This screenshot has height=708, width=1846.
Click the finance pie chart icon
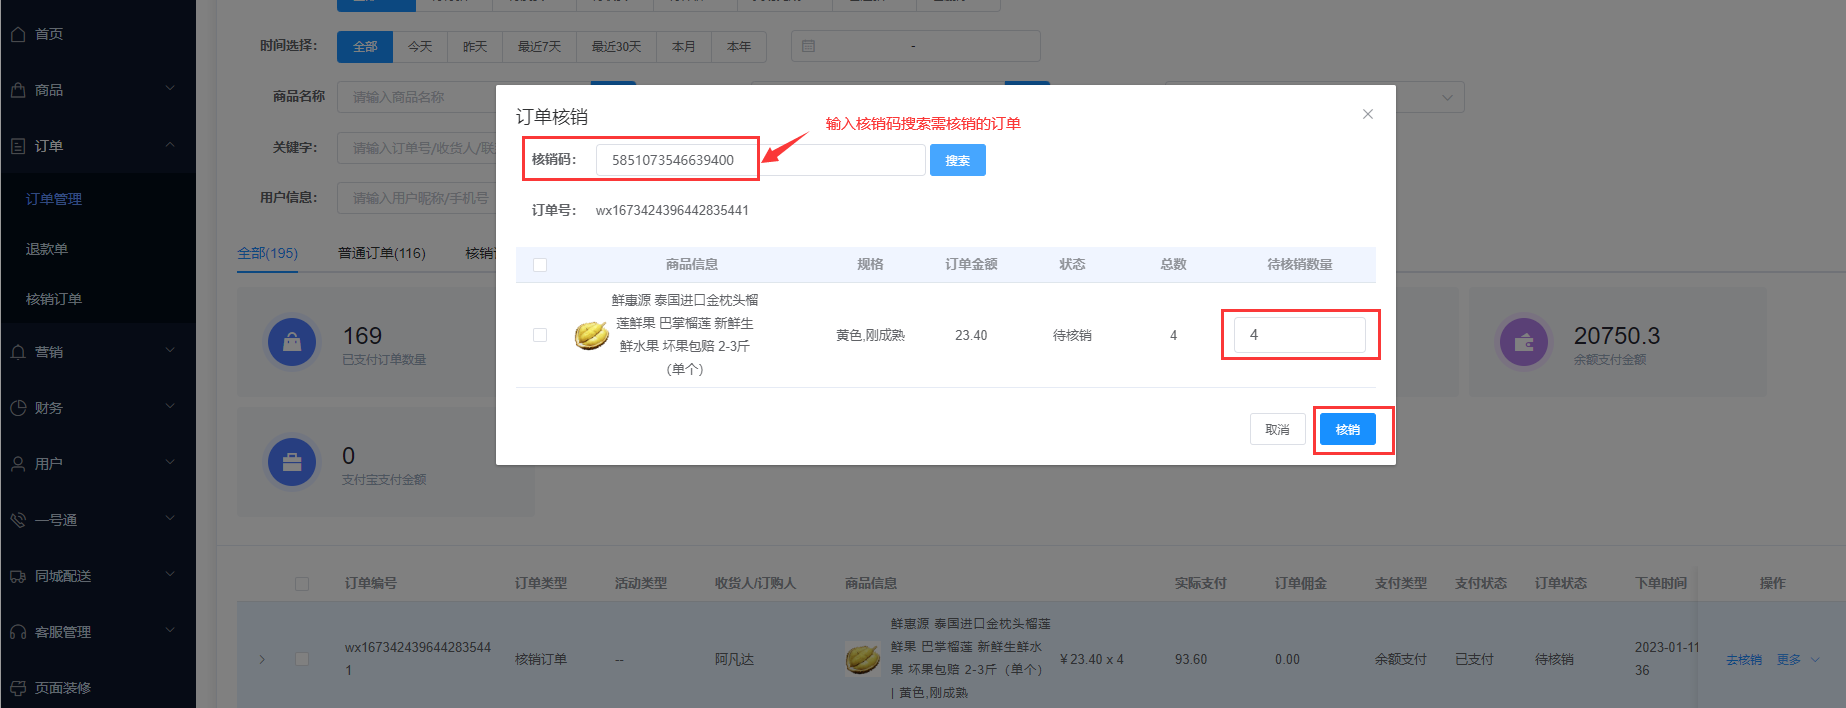coord(18,408)
